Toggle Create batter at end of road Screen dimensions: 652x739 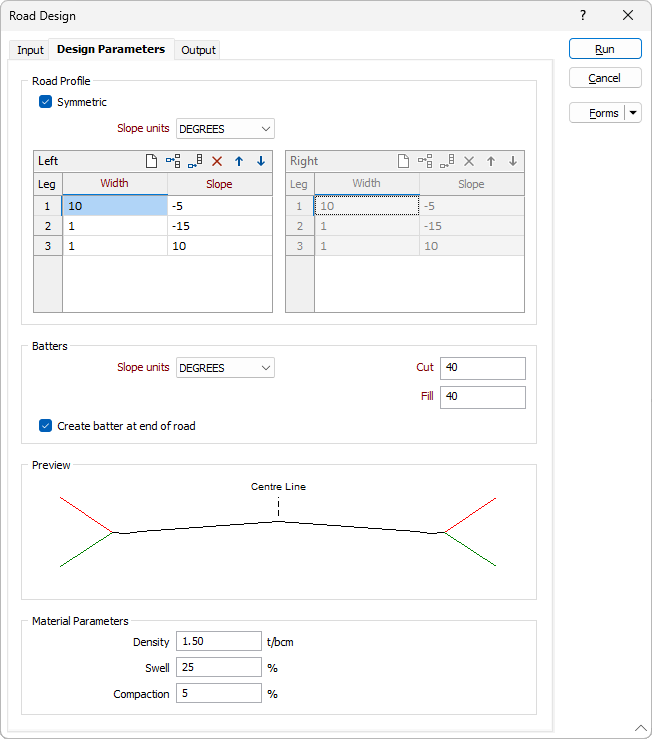[45, 426]
